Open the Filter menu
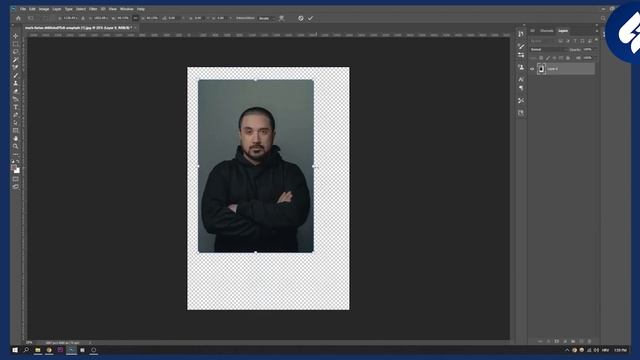Image resolution: width=640 pixels, height=360 pixels. pos(93,9)
